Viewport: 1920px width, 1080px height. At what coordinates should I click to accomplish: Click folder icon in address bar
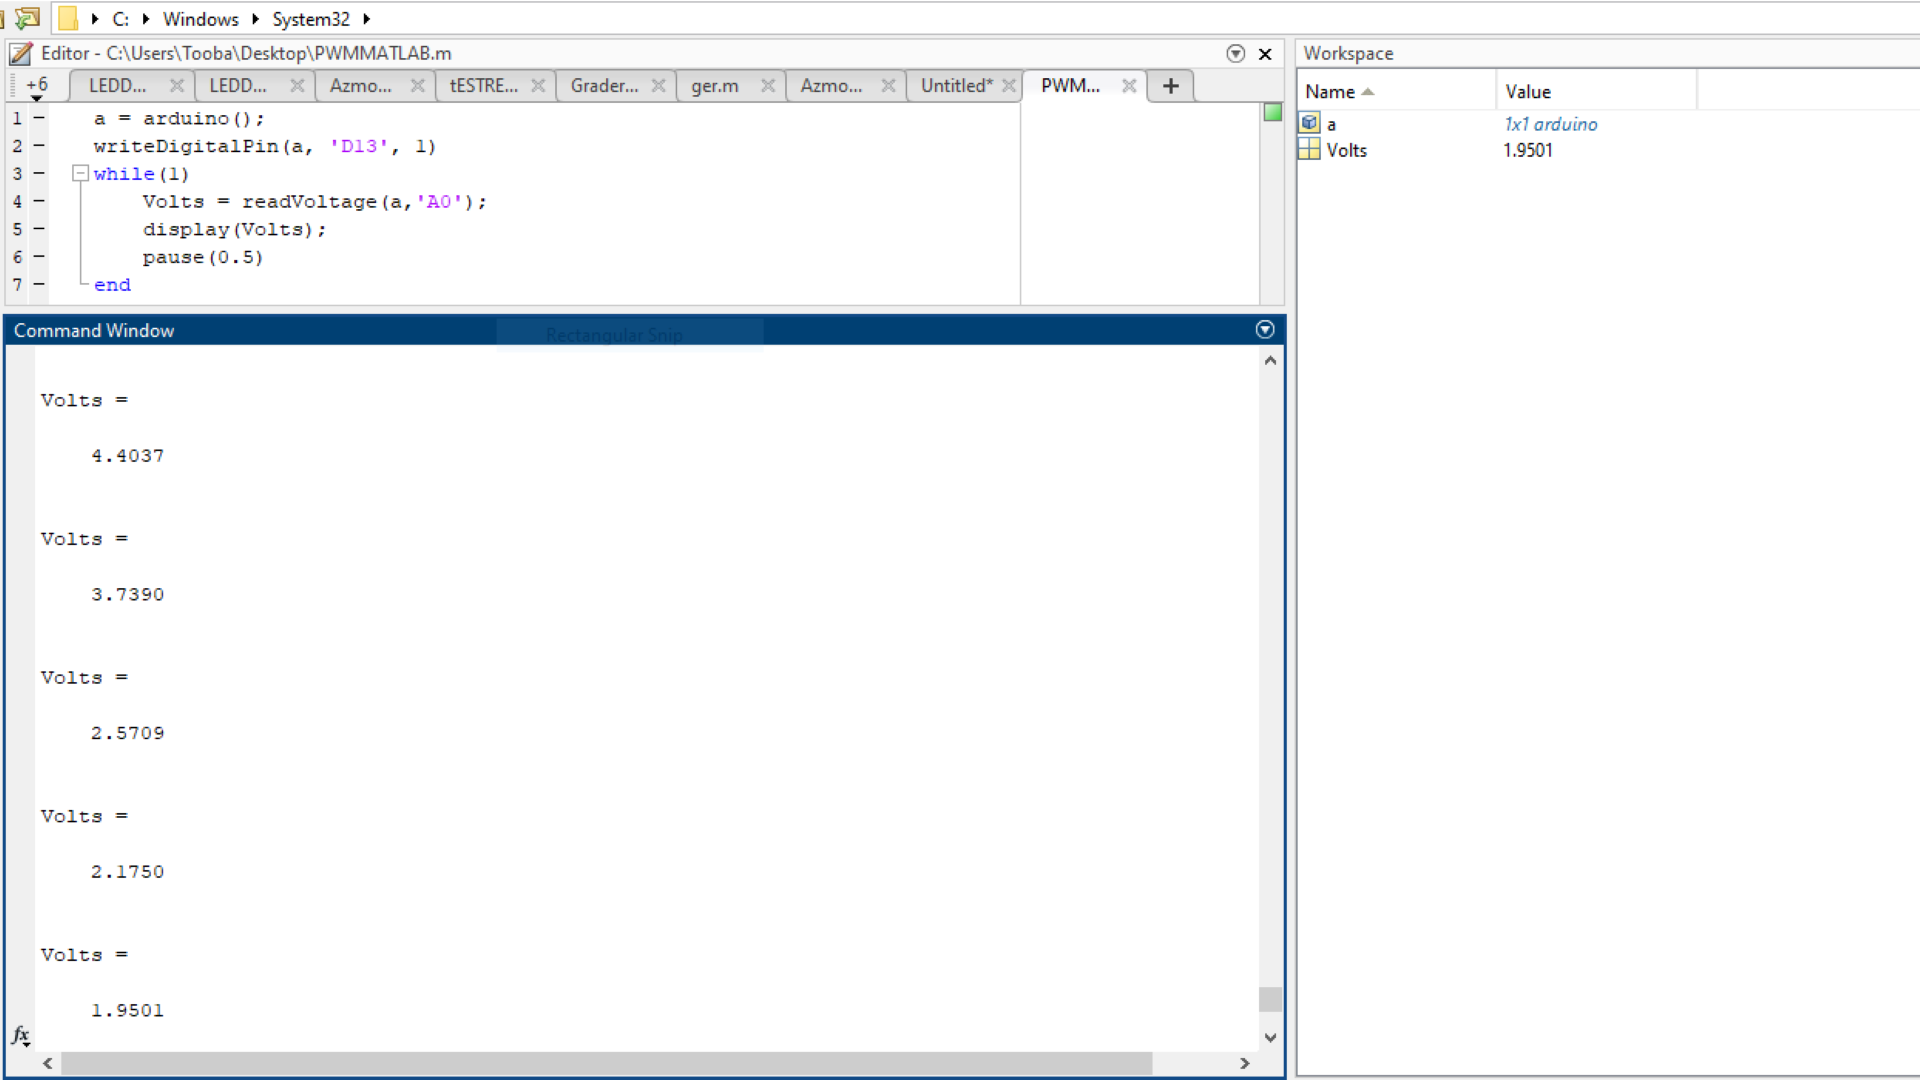(x=68, y=19)
